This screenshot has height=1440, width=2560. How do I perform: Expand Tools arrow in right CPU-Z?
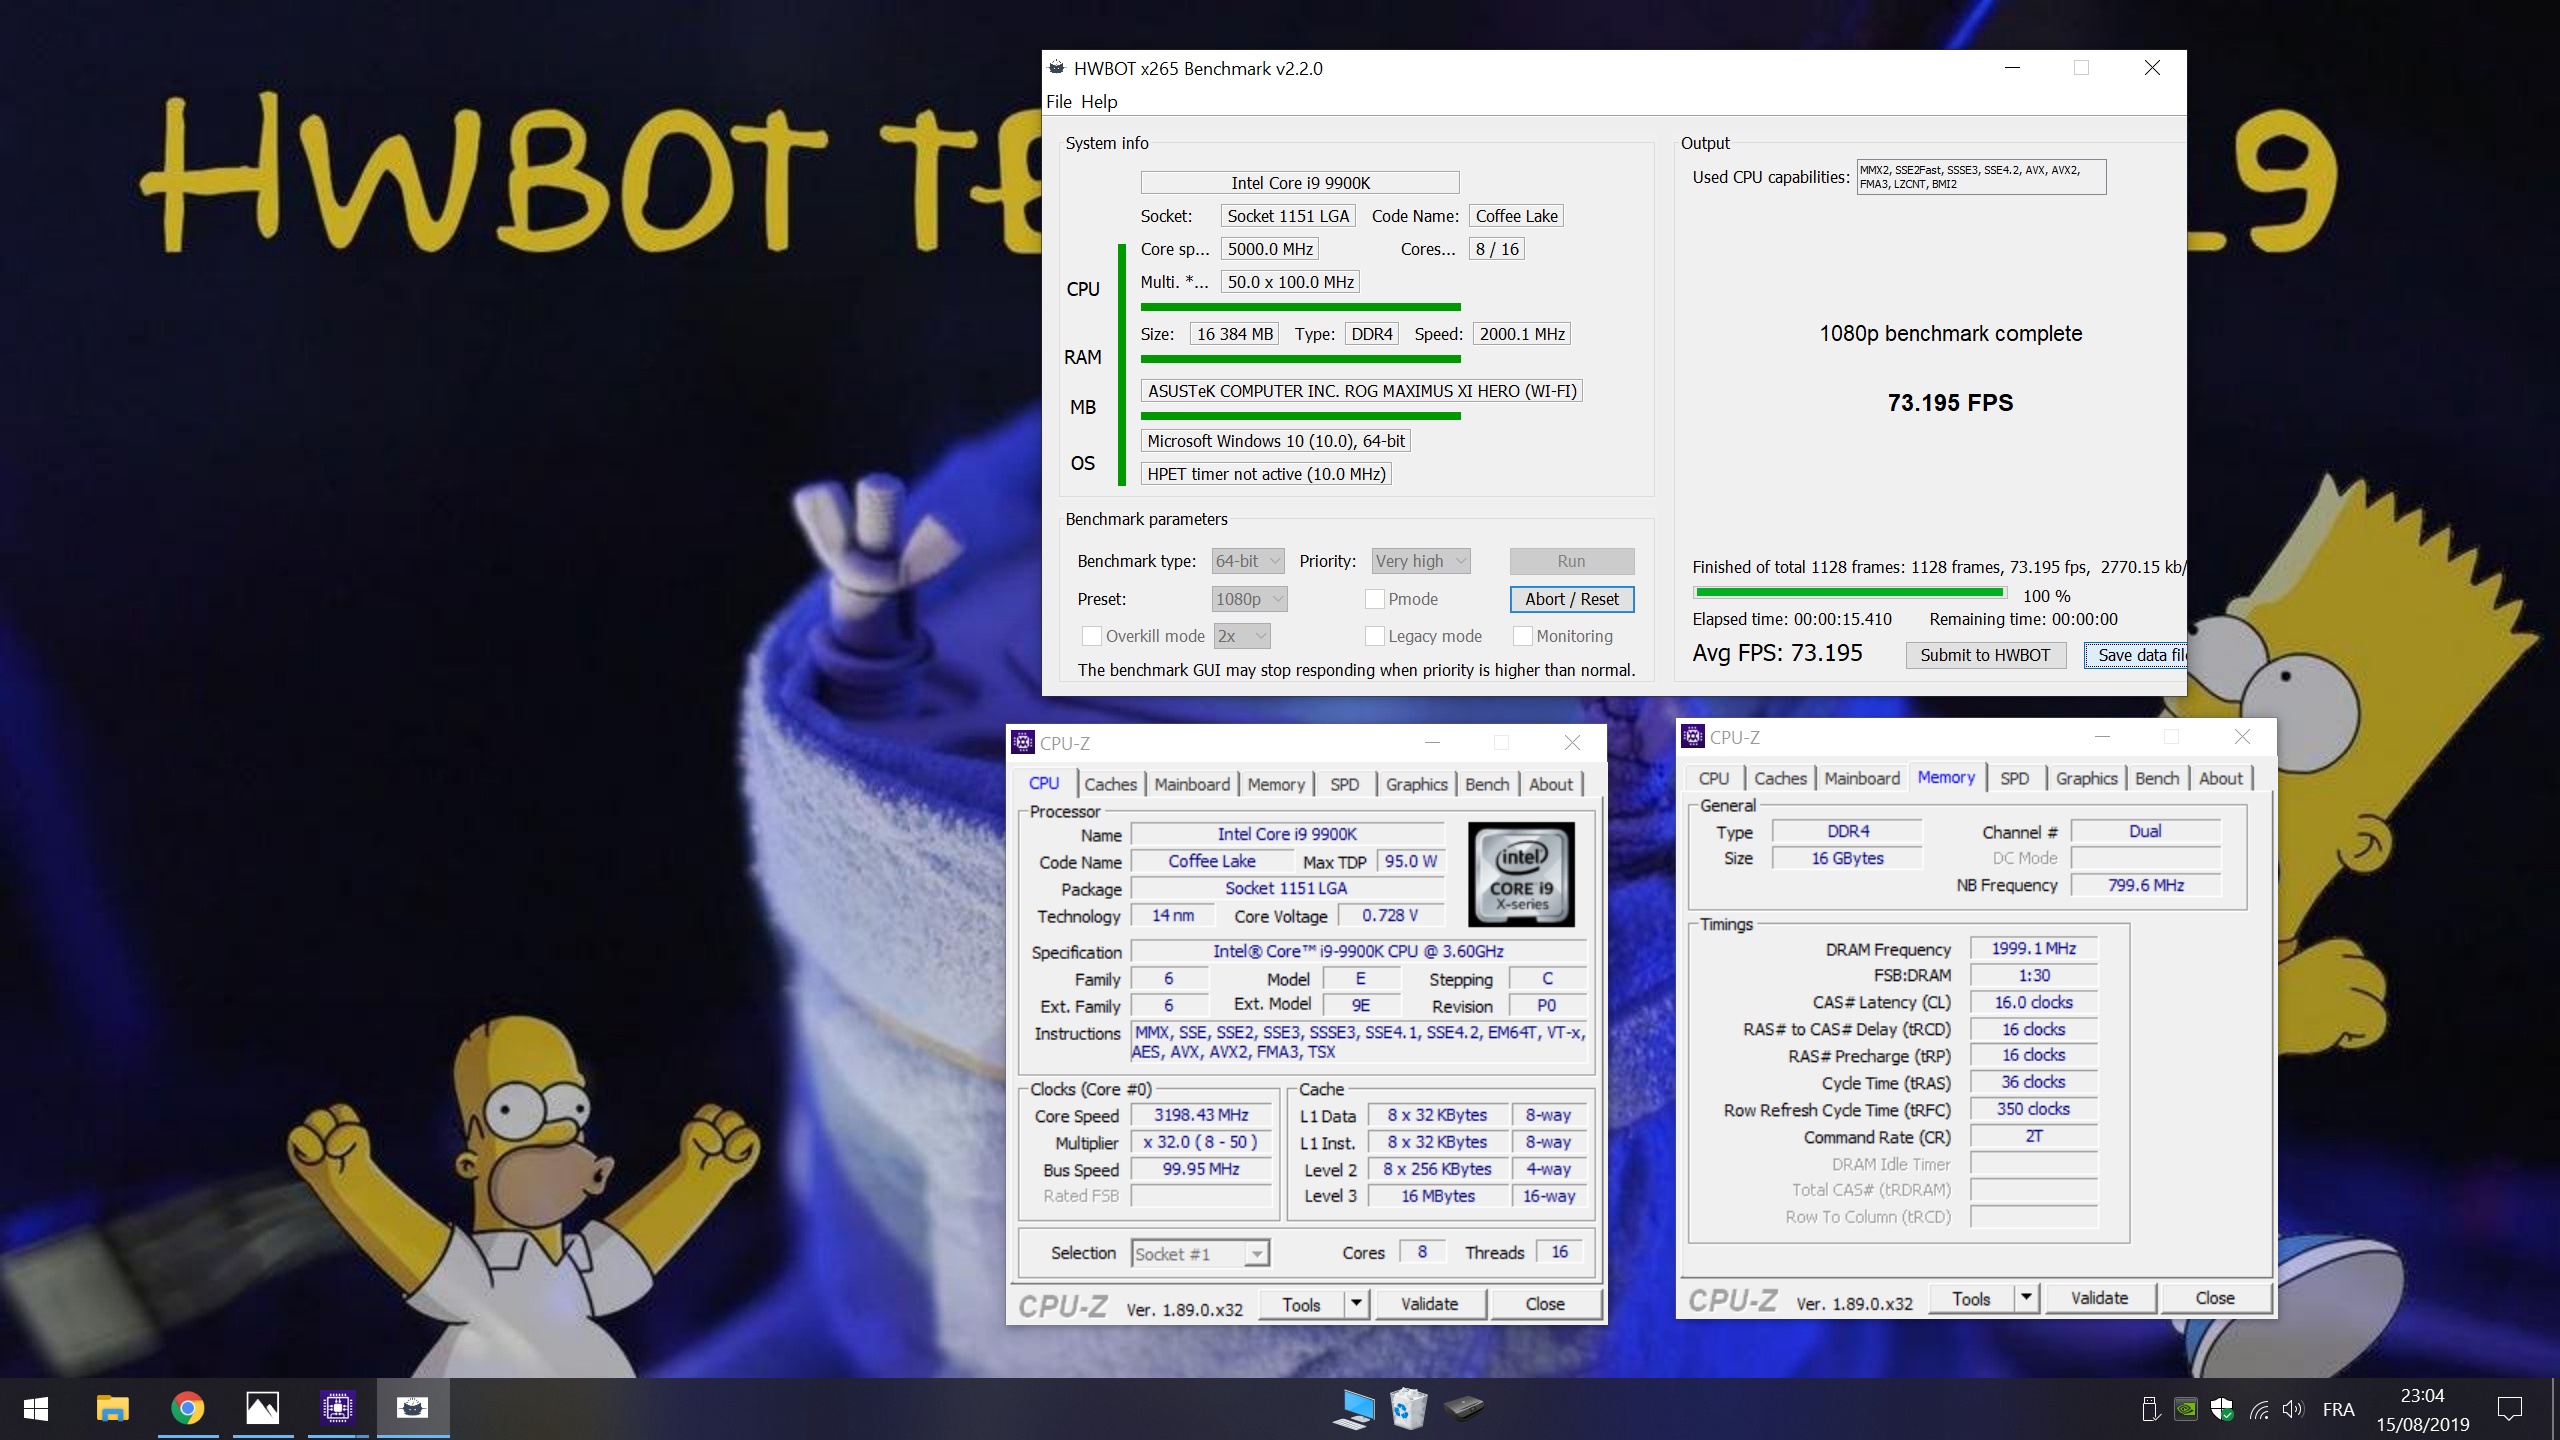[2026, 1298]
